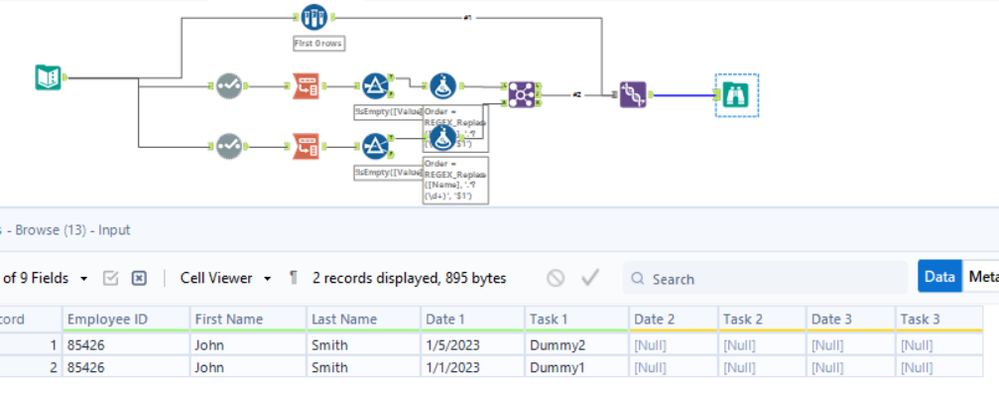999x395 pixels.
Task: Select the Smith cell in record 2
Action: click(x=363, y=368)
